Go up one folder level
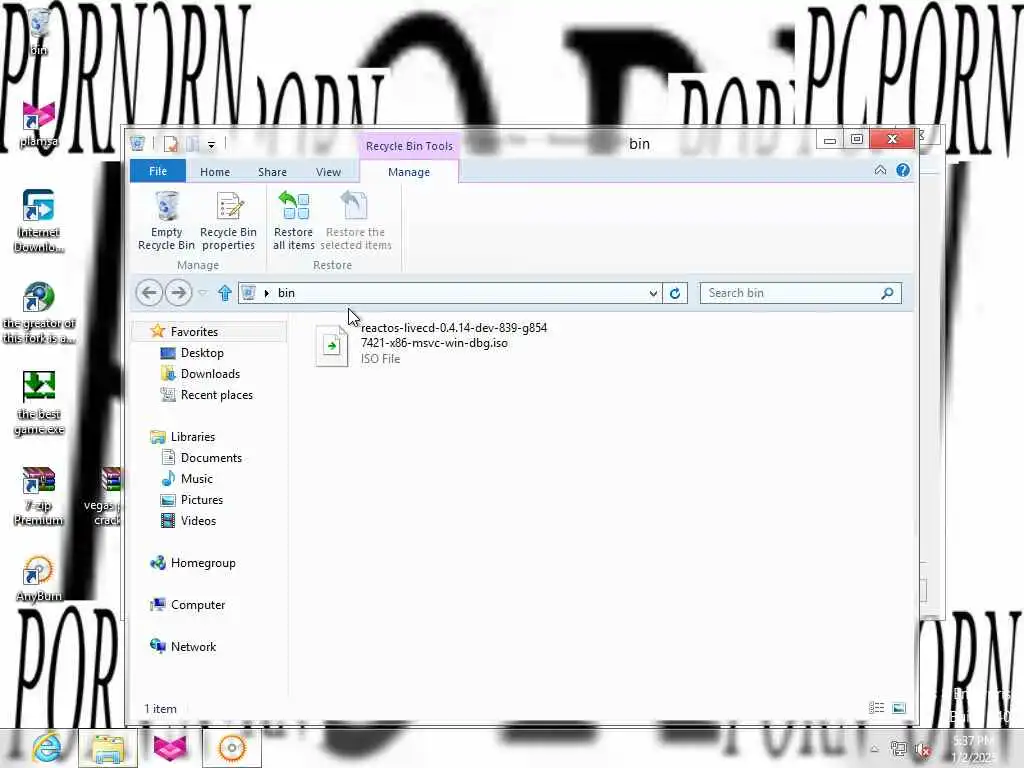Image resolution: width=1024 pixels, height=768 pixels. tap(225, 293)
